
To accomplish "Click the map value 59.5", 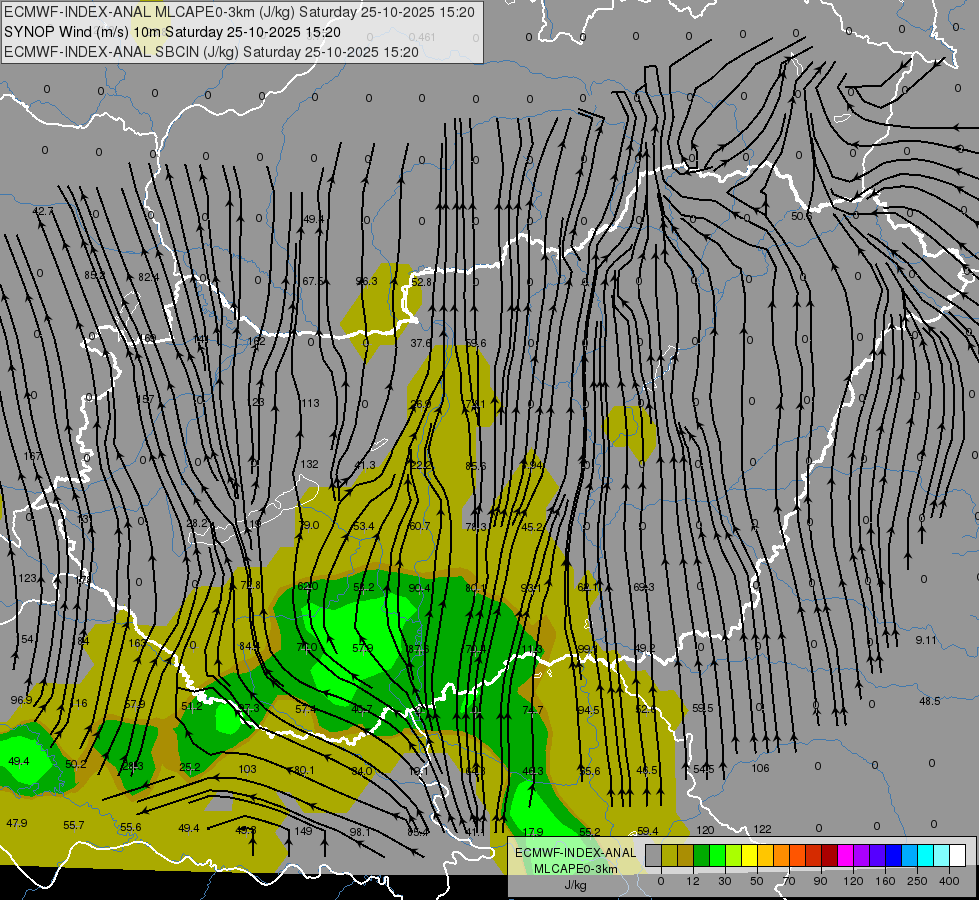I will coord(702,708).
